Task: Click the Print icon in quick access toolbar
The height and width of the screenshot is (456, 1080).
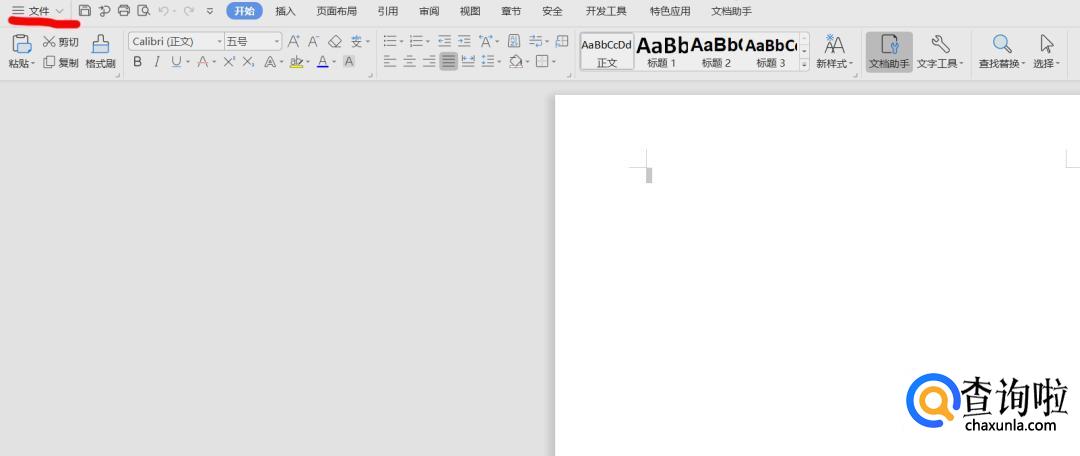Action: [x=124, y=11]
